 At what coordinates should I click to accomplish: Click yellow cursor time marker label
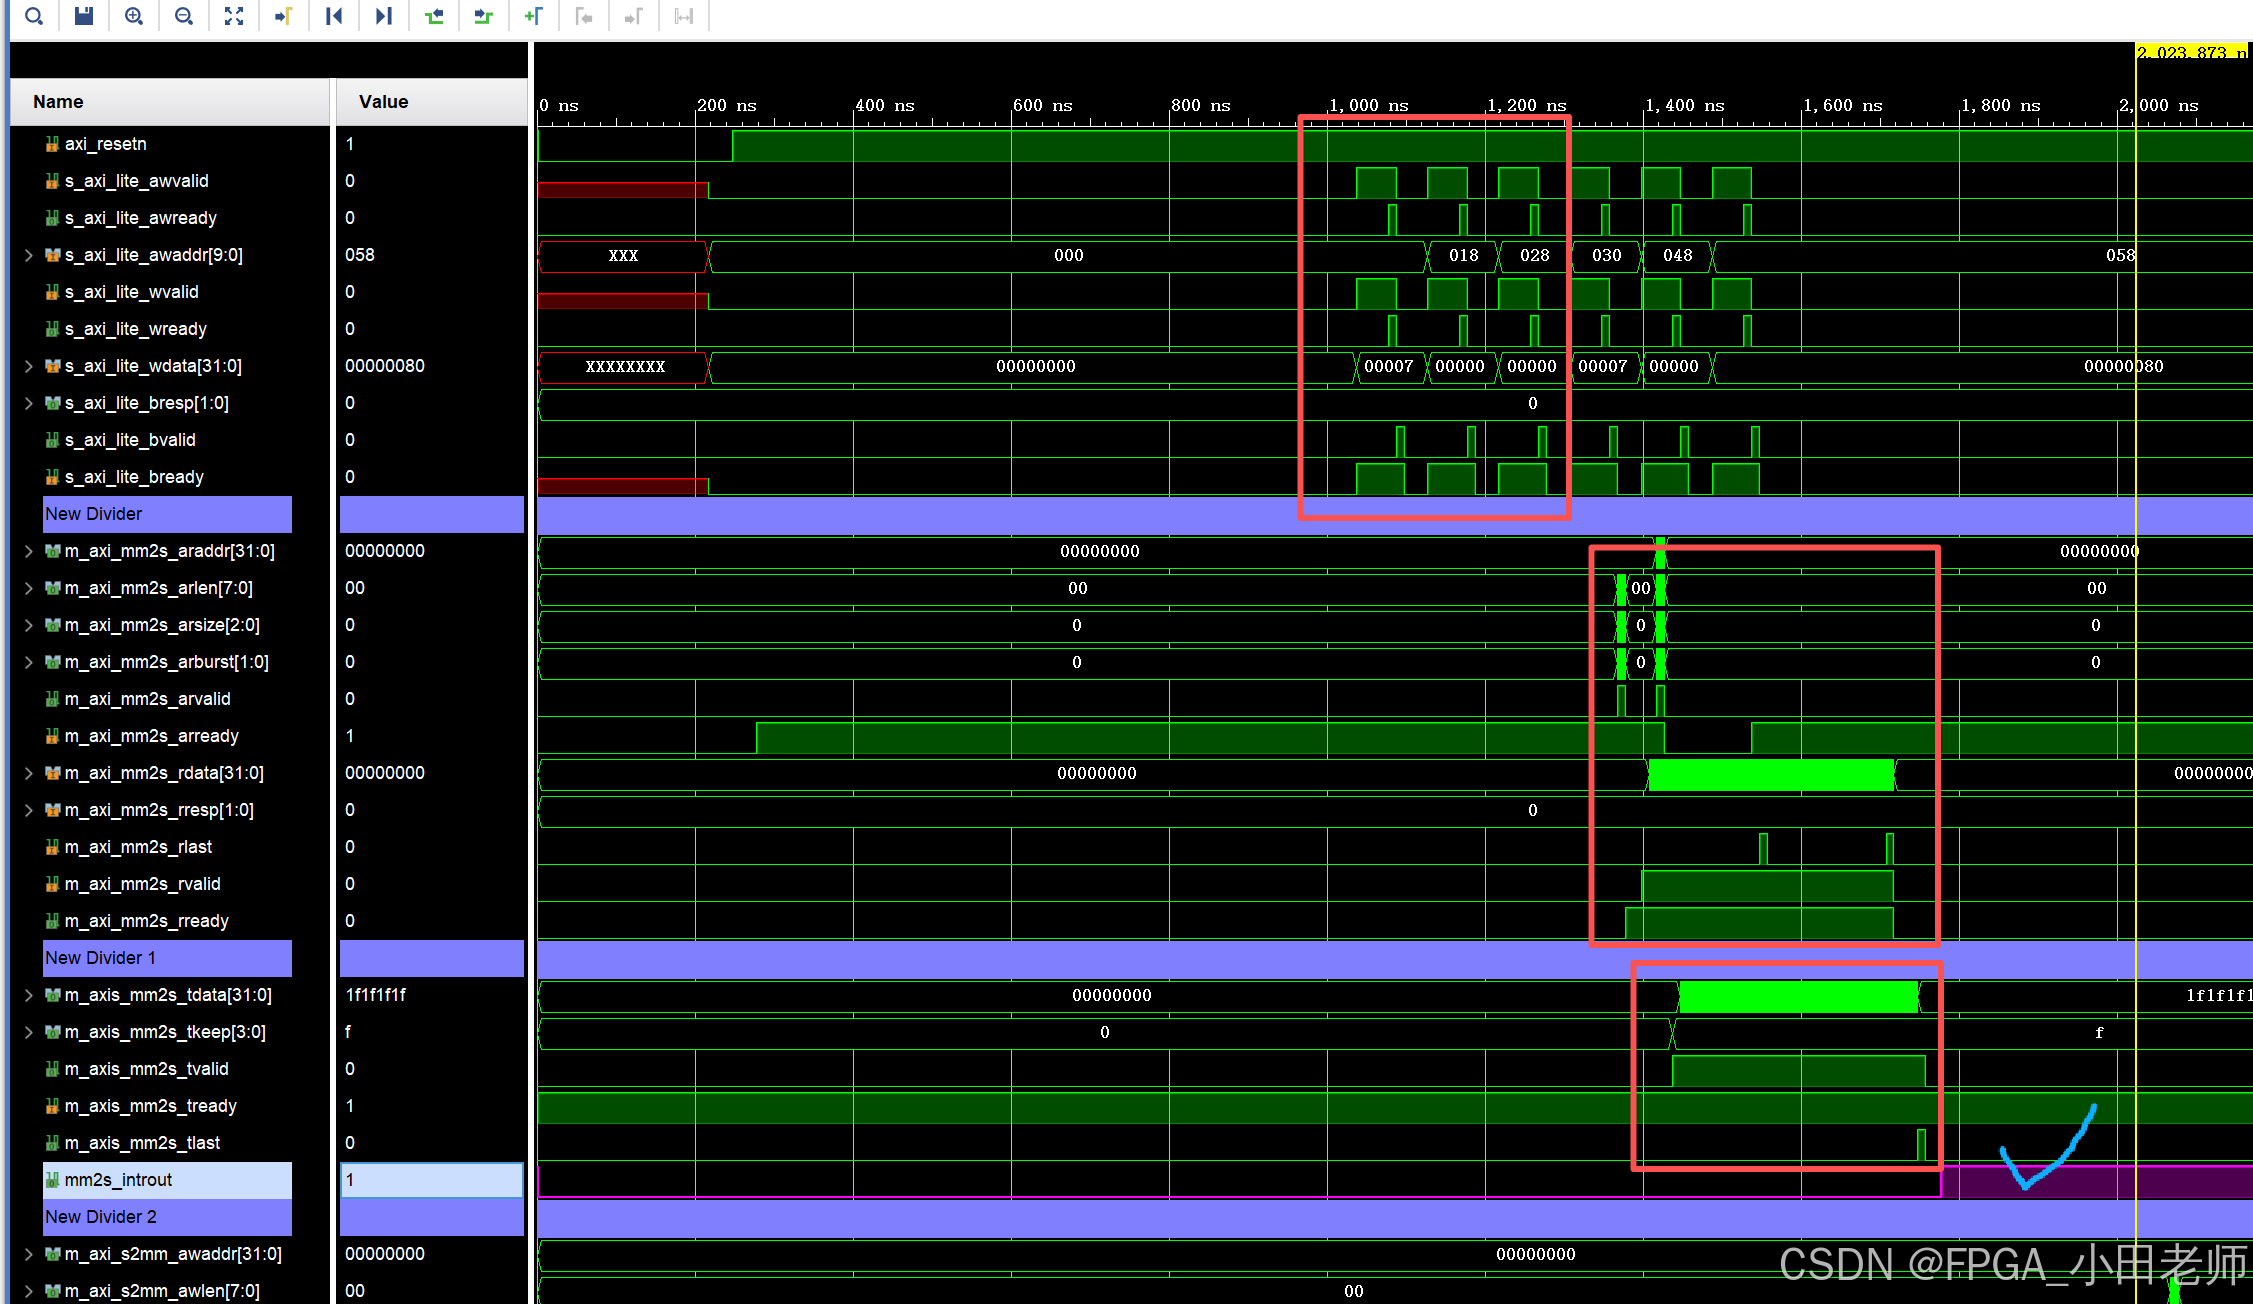tap(2190, 52)
